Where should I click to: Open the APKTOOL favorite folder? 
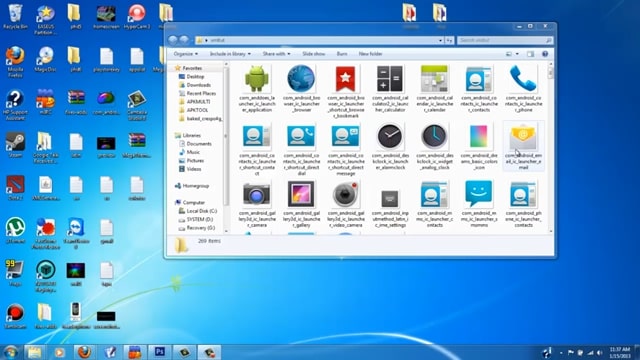click(193, 110)
